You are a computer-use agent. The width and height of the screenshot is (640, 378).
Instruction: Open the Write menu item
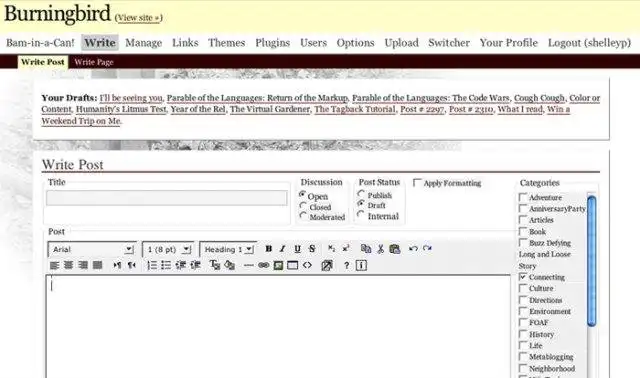[100, 42]
